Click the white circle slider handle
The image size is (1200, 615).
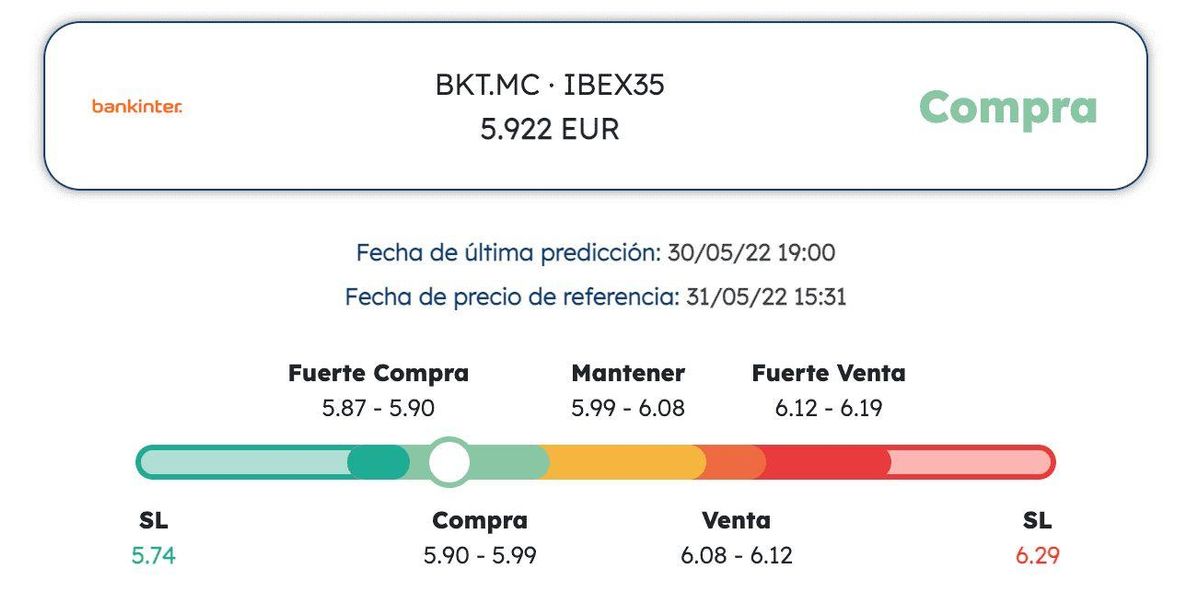pyautogui.click(x=450, y=462)
